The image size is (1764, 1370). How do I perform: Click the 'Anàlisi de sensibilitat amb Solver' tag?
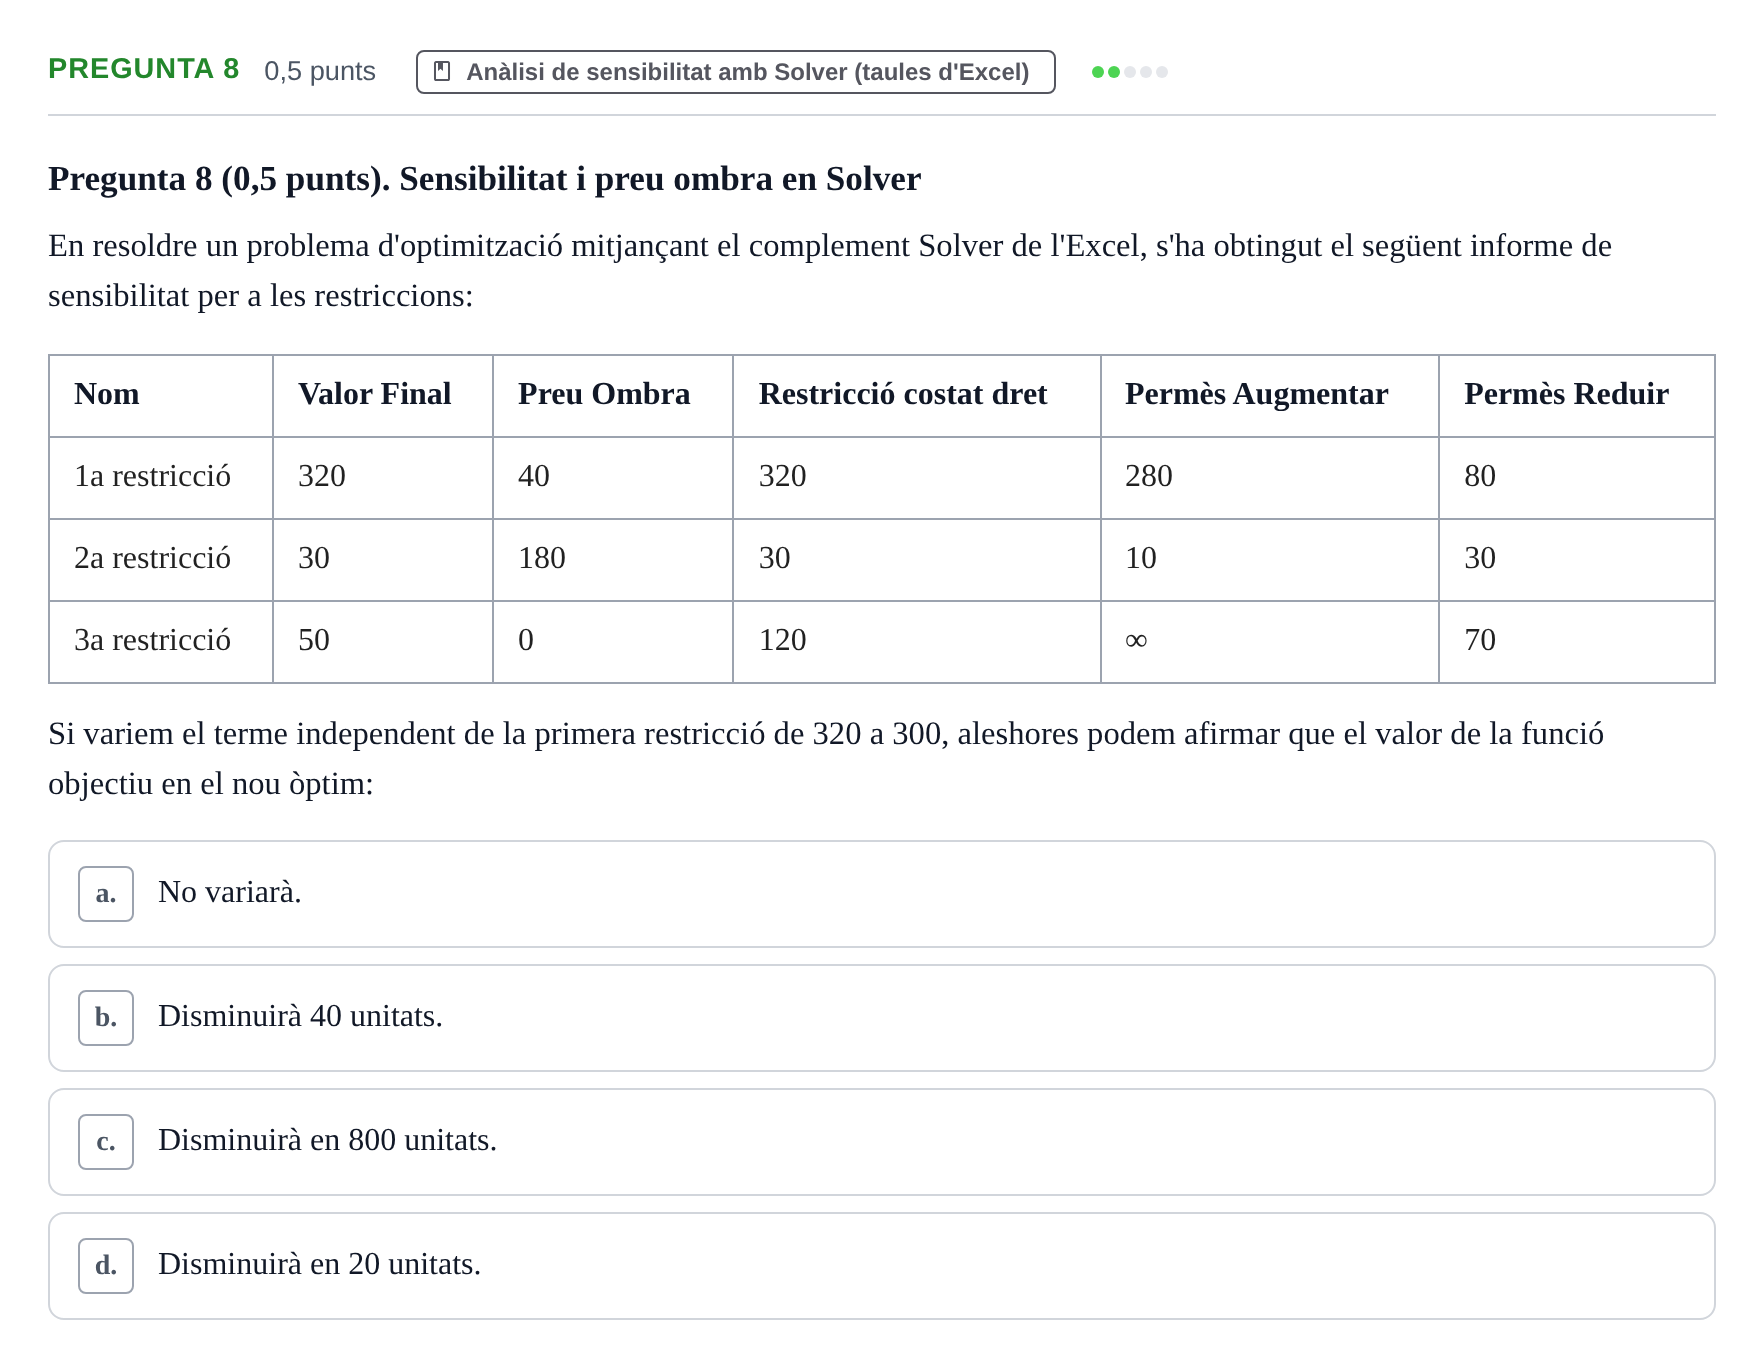click(x=735, y=72)
